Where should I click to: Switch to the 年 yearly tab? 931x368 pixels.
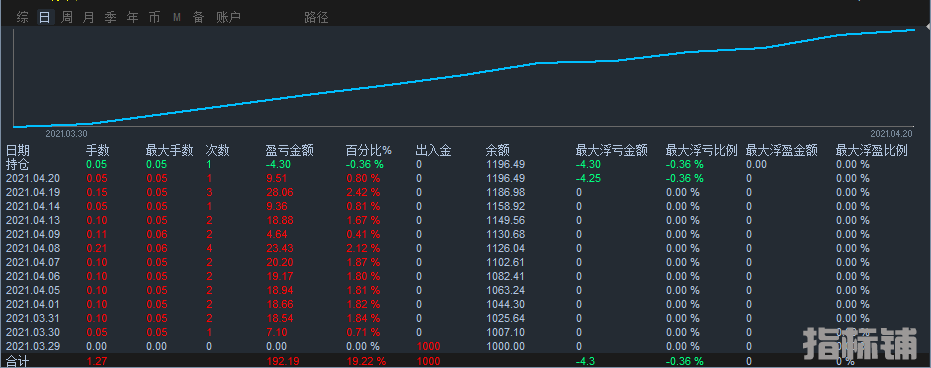132,18
